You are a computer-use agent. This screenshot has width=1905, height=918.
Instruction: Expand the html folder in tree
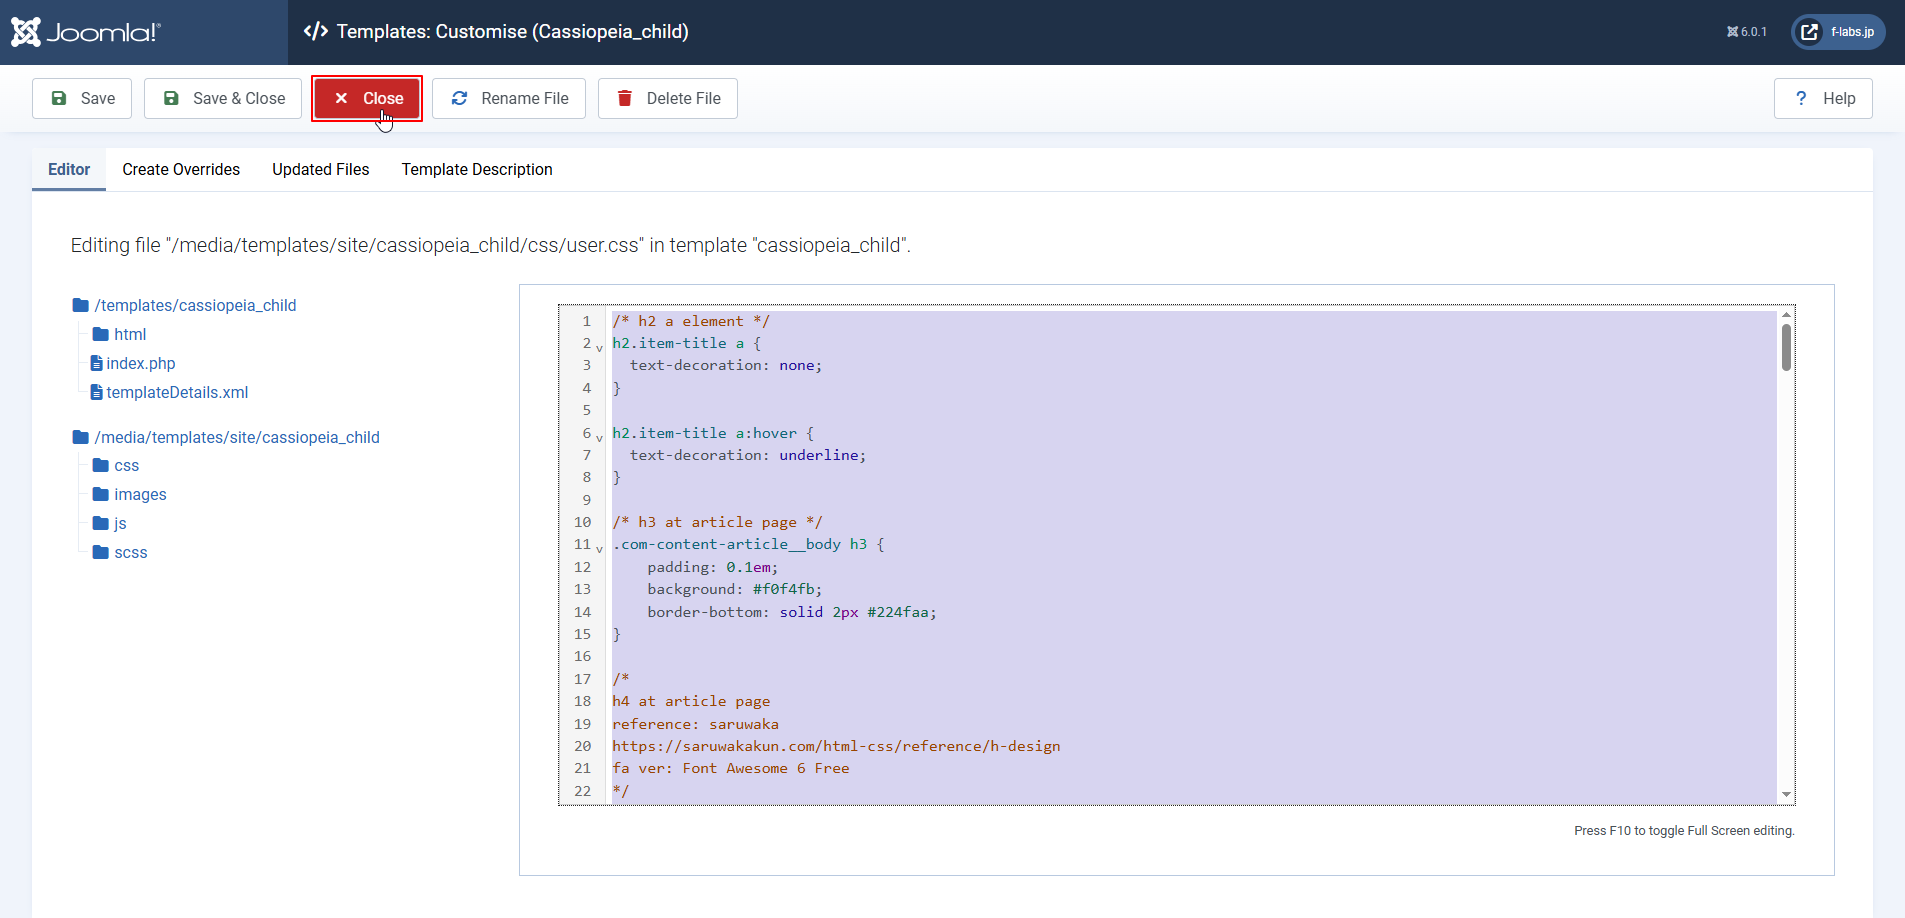point(129,334)
